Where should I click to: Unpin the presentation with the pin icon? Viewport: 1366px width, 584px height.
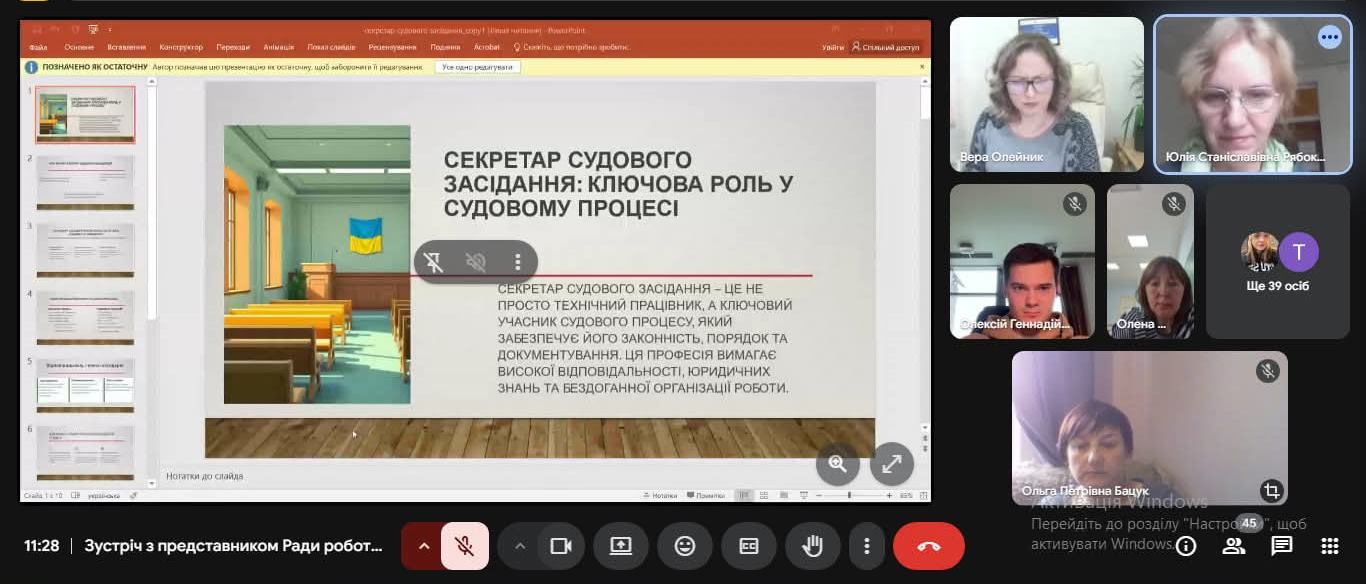(x=433, y=262)
